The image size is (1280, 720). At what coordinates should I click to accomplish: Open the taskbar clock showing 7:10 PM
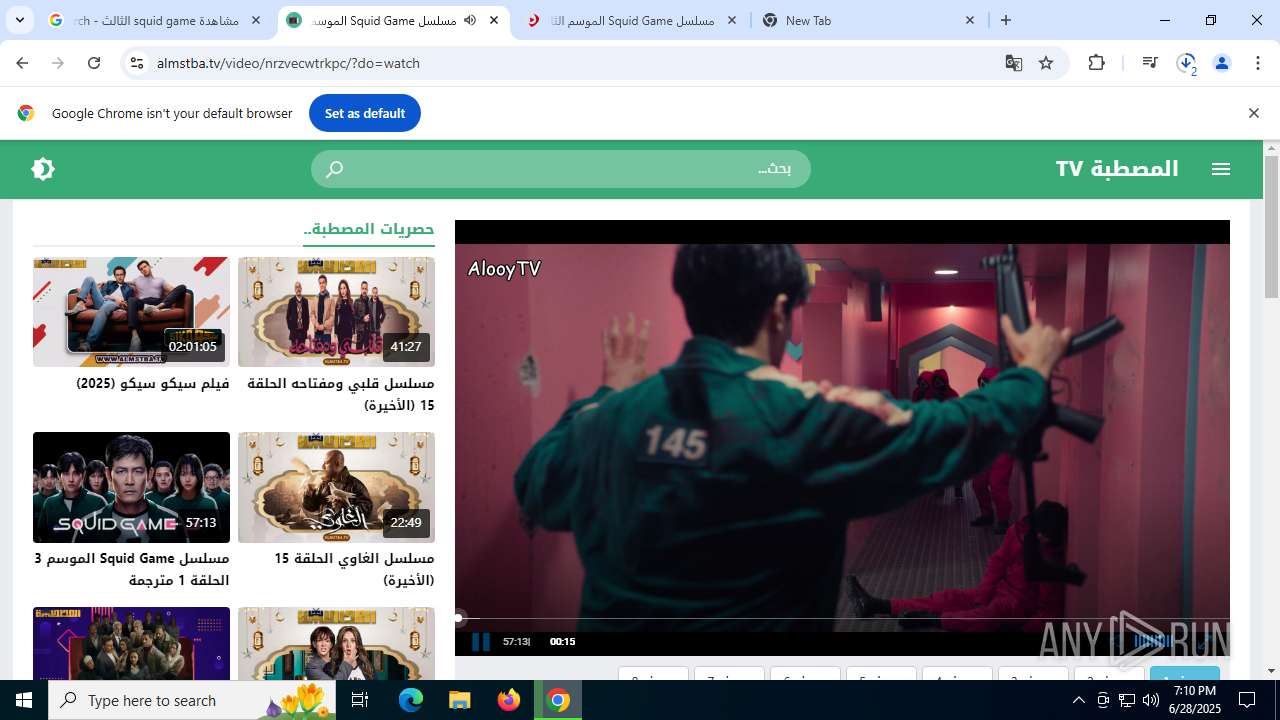[1194, 700]
